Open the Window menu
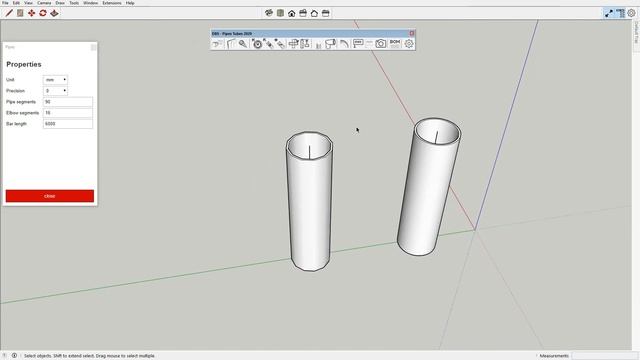Image resolution: width=640 pixels, height=360 pixels. pos(91,3)
